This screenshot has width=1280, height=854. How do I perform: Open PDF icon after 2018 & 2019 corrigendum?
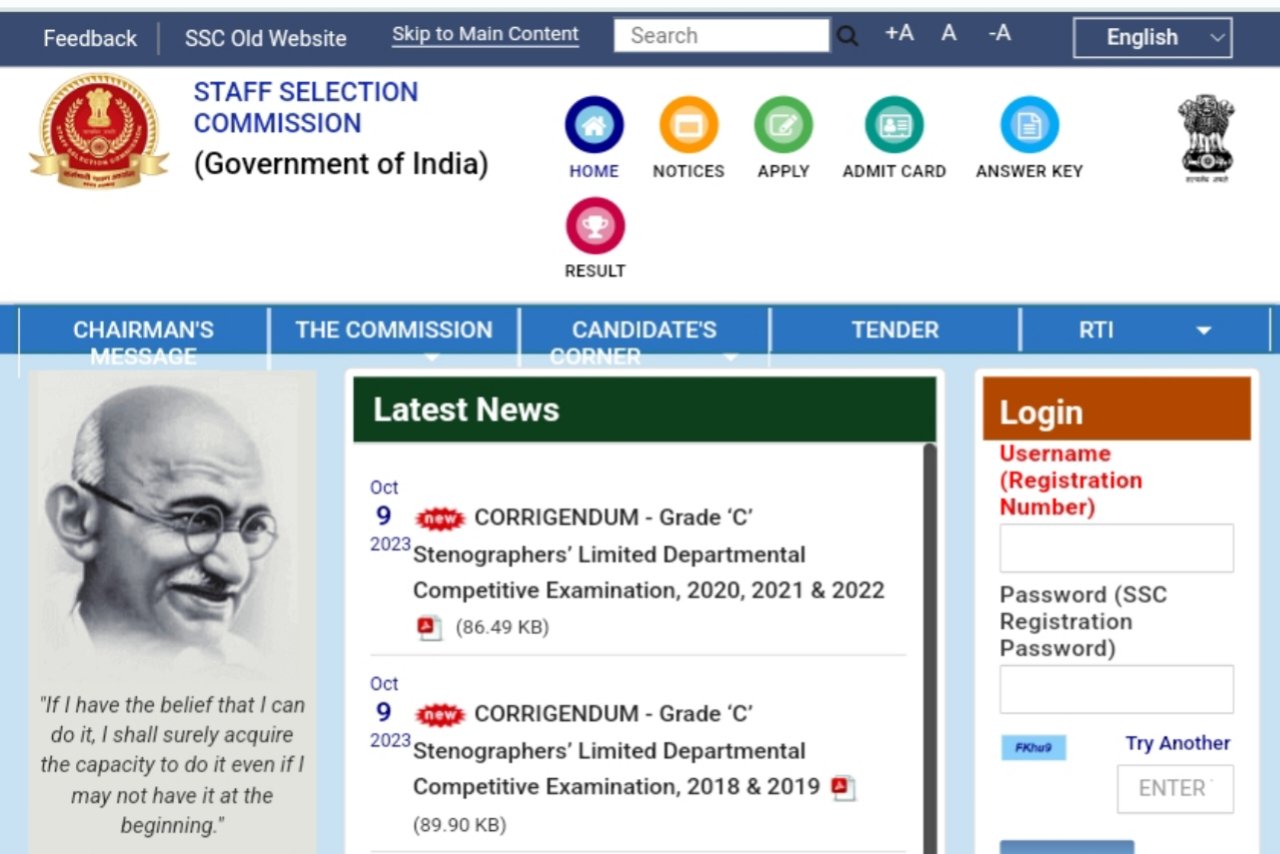tap(843, 787)
